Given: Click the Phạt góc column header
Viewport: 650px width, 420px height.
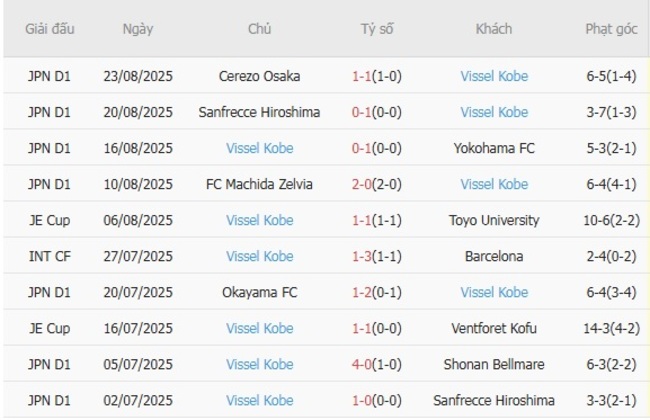Looking at the screenshot, I should click(612, 29).
